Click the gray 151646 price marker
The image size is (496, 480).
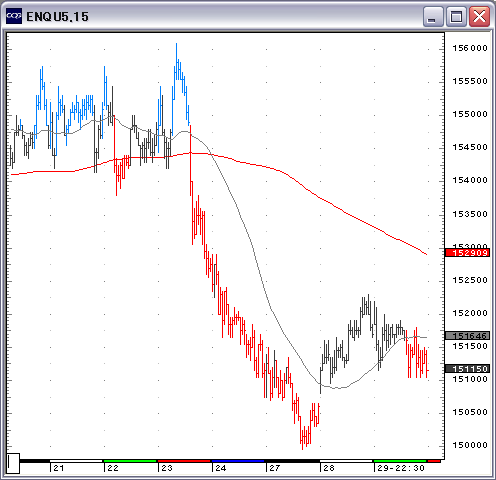(x=467, y=335)
